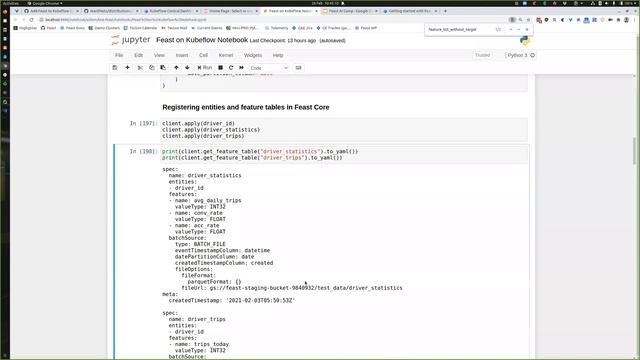
Task: Open the Cell menu
Action: tap(203, 55)
